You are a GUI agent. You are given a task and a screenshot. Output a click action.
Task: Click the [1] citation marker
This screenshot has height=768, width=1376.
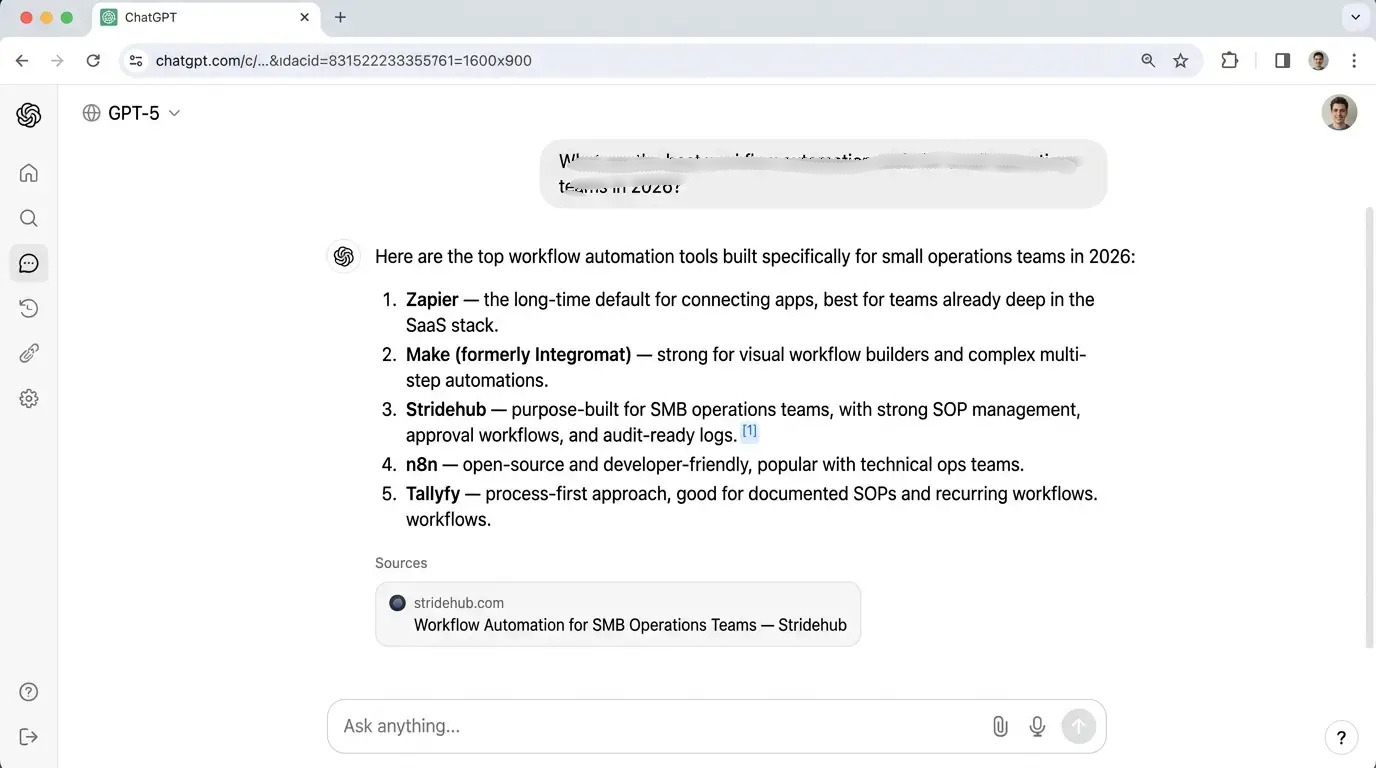click(x=750, y=431)
